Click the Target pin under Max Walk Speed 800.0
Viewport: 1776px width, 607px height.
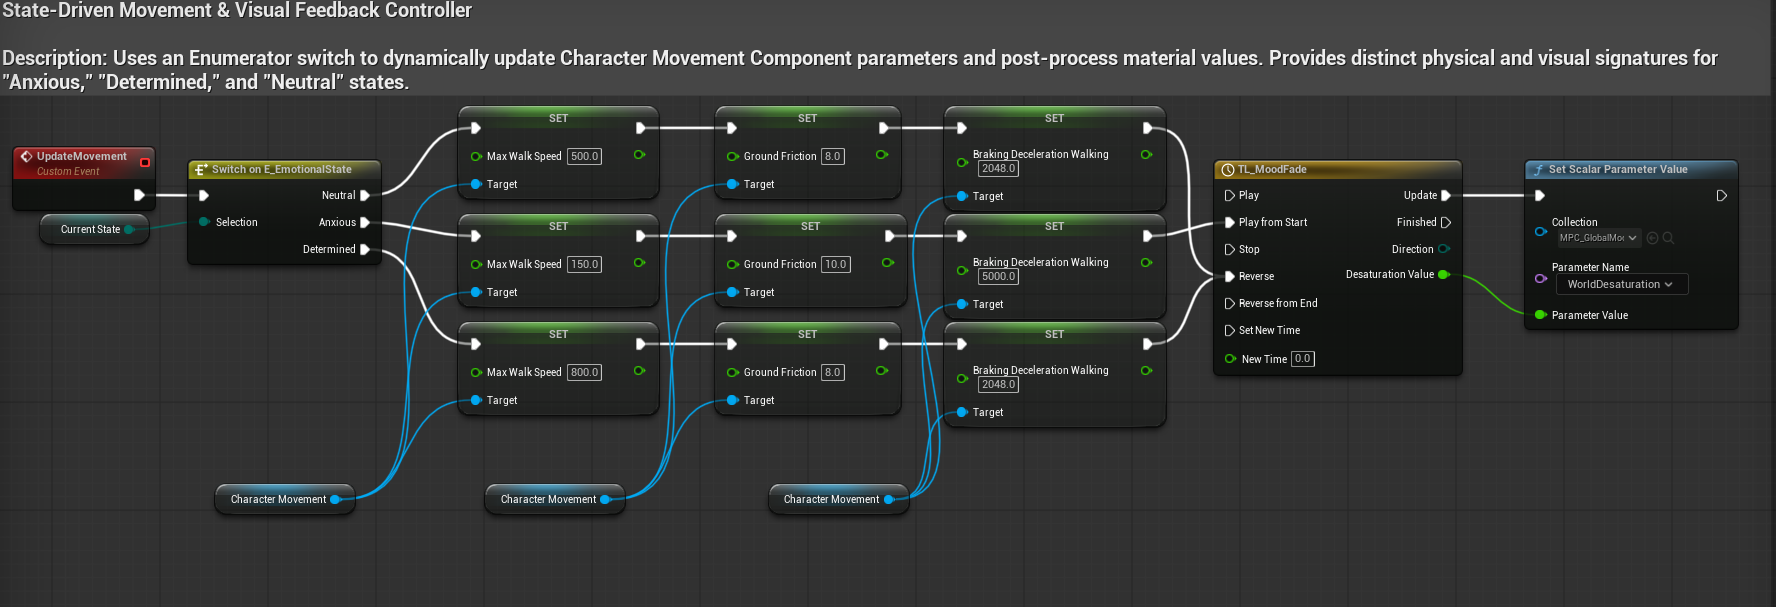(x=476, y=400)
